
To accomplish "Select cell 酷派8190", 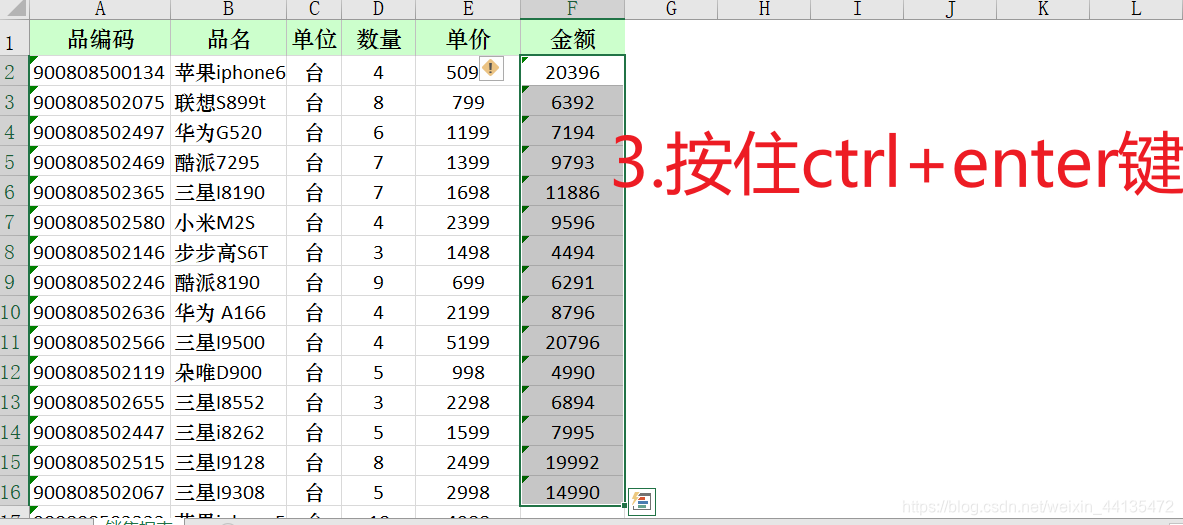I will [x=229, y=282].
